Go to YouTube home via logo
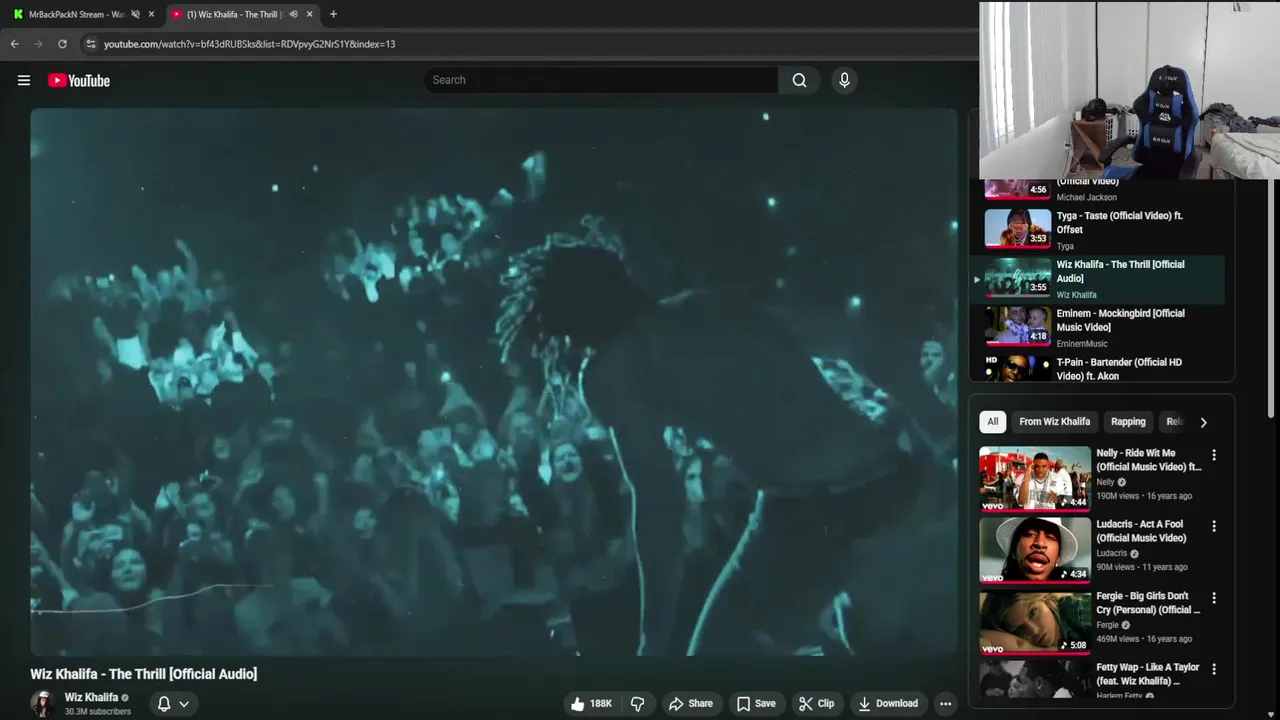Image resolution: width=1280 pixels, height=720 pixels. (x=79, y=81)
